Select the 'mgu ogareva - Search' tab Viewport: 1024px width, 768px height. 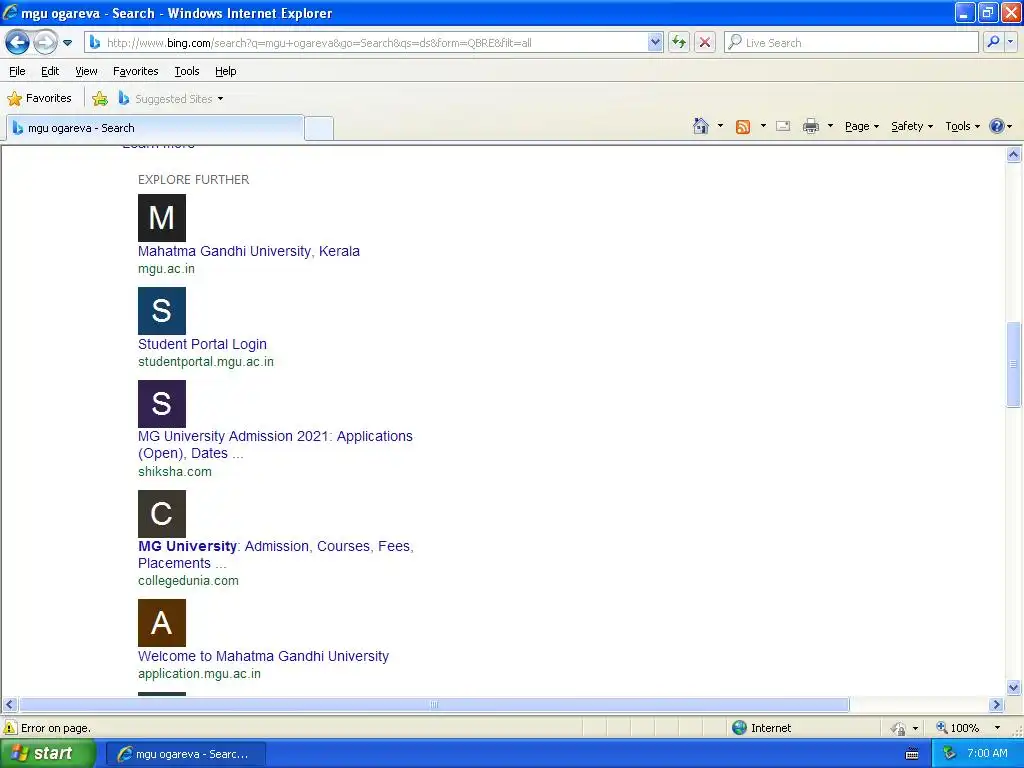coord(155,128)
